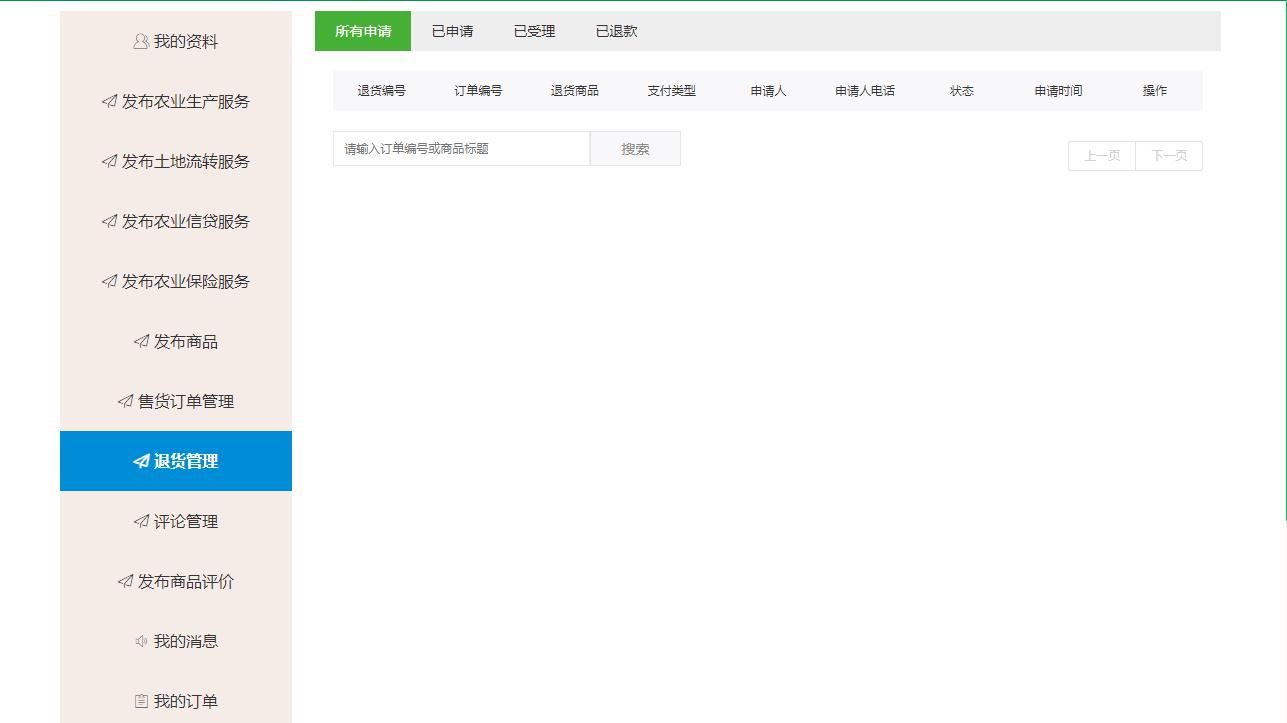Switch to the 已申请 tab
This screenshot has width=1287, height=723.
click(452, 31)
